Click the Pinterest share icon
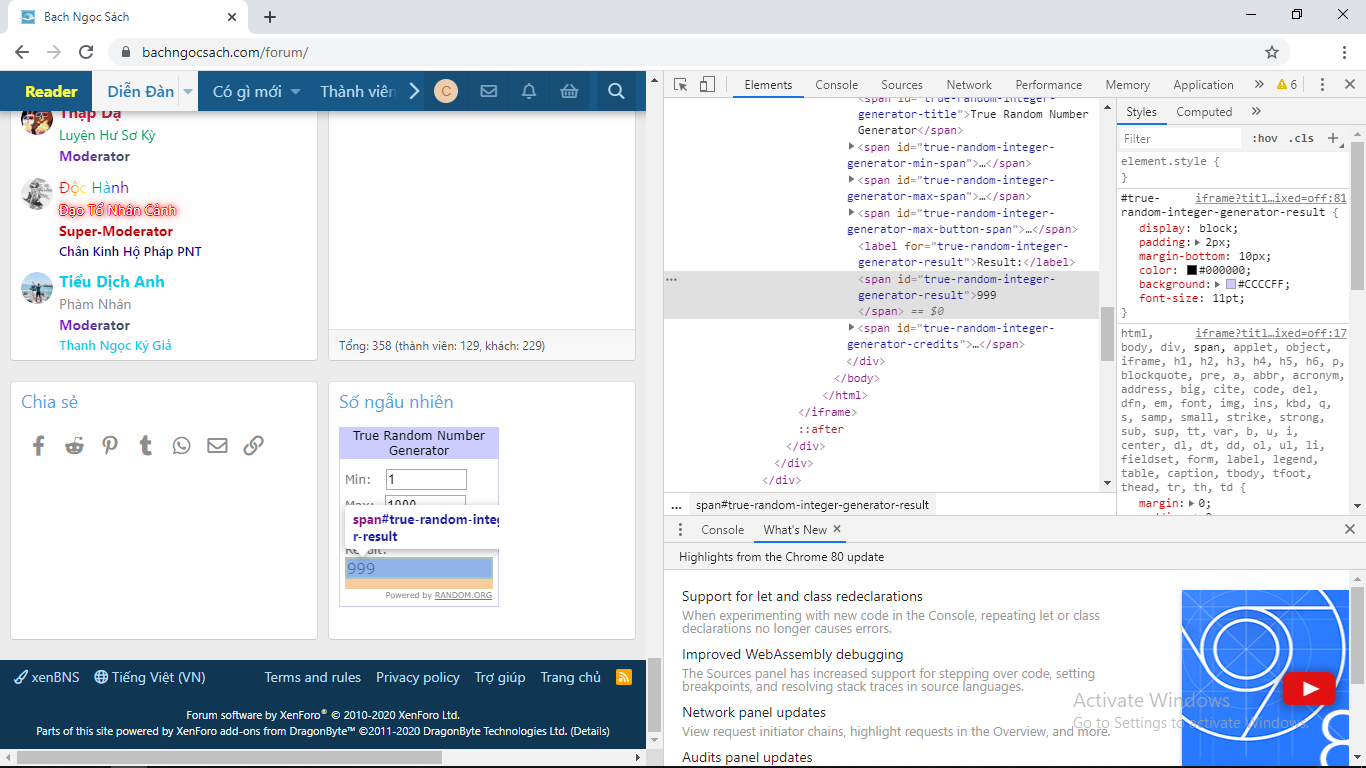Image resolution: width=1366 pixels, height=768 pixels. (110, 446)
